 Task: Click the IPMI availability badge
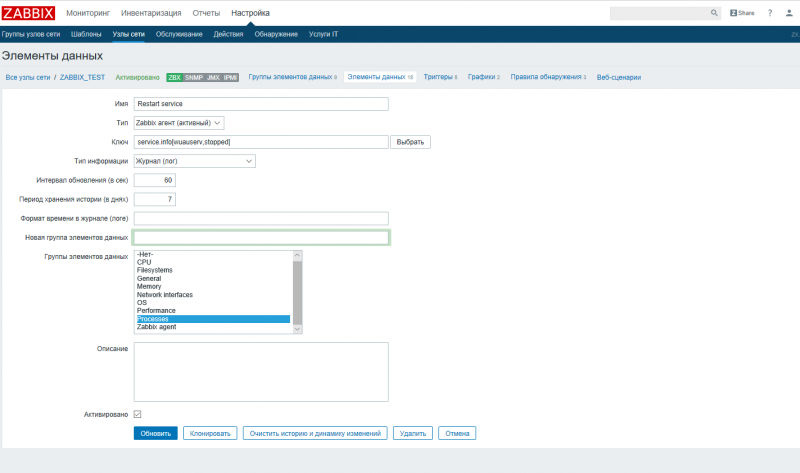pyautogui.click(x=230, y=78)
